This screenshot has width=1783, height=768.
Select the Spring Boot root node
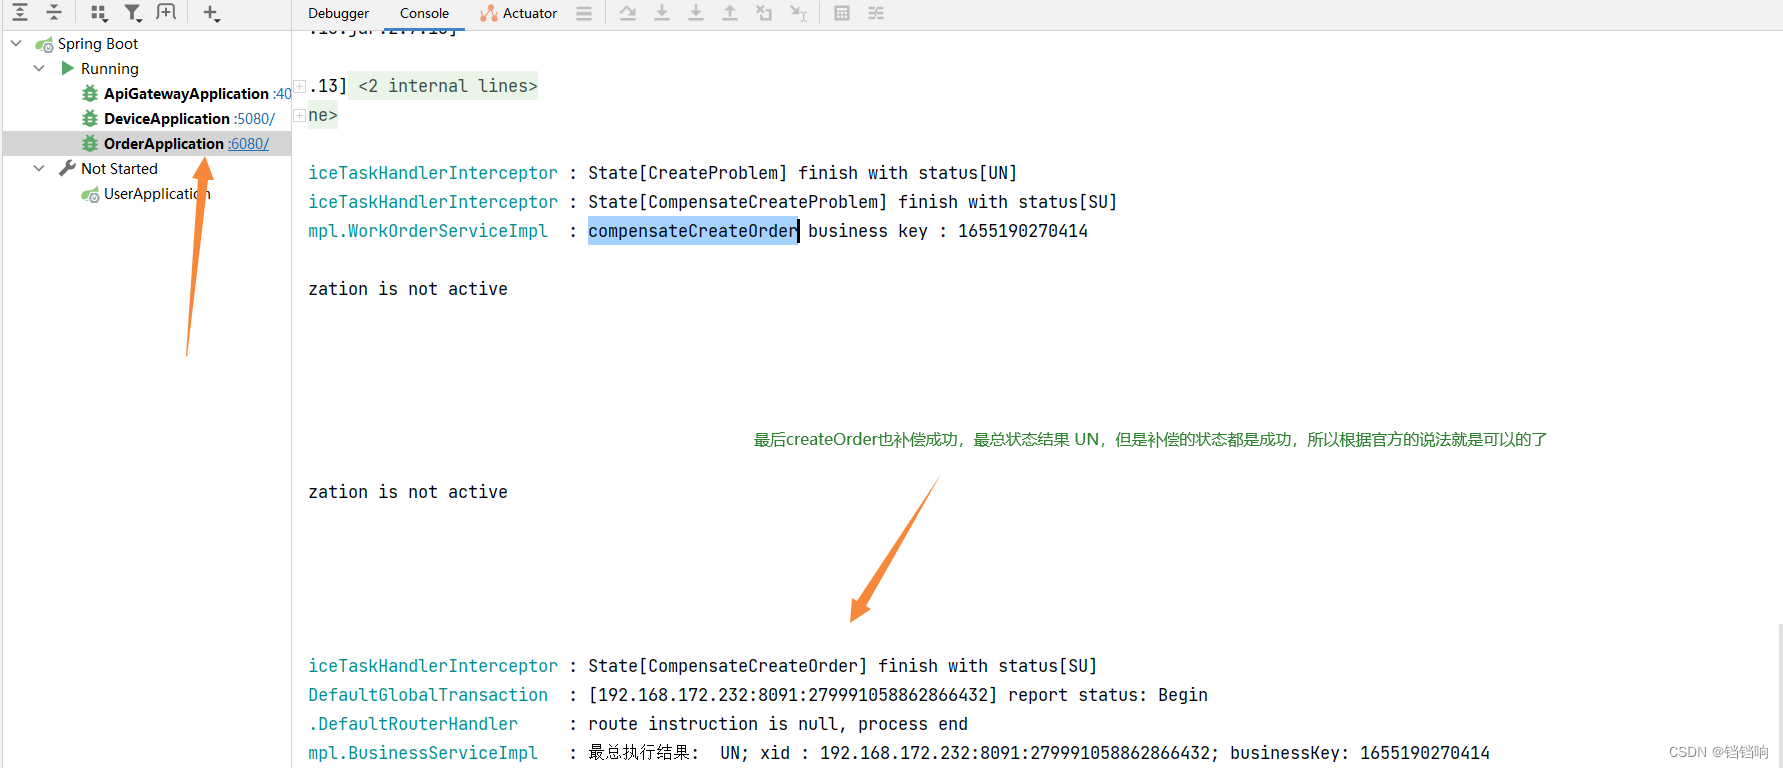(x=98, y=44)
